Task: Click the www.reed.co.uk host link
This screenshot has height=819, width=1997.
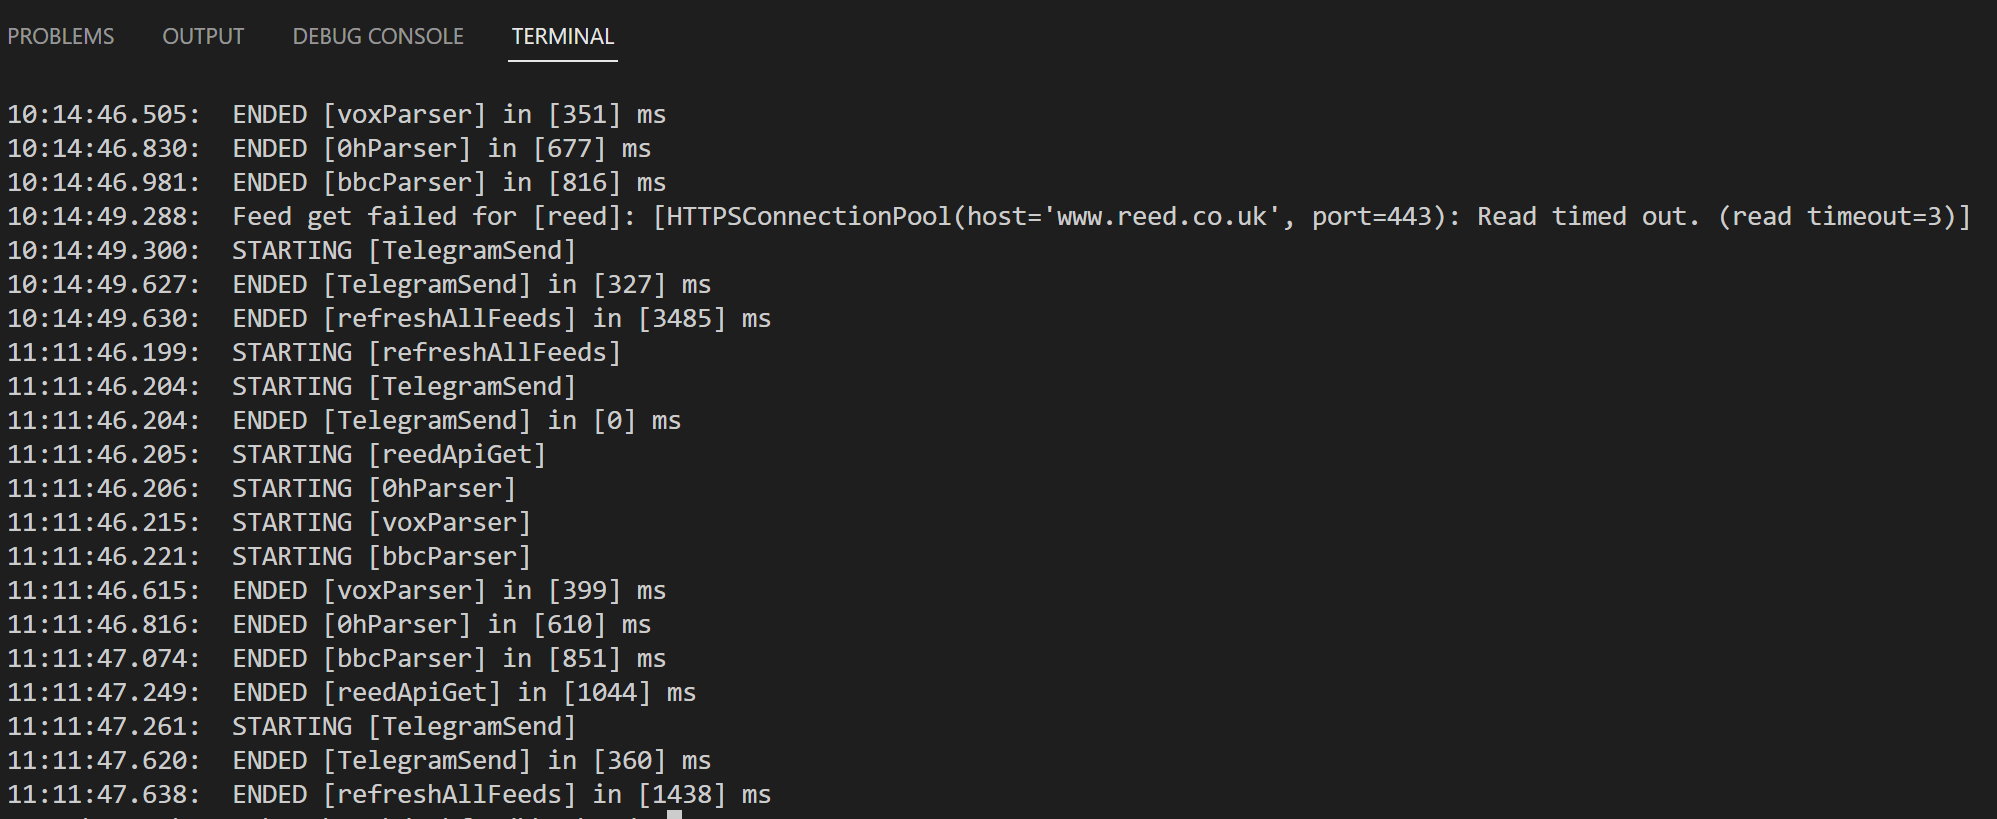Action: pyautogui.click(x=1162, y=216)
